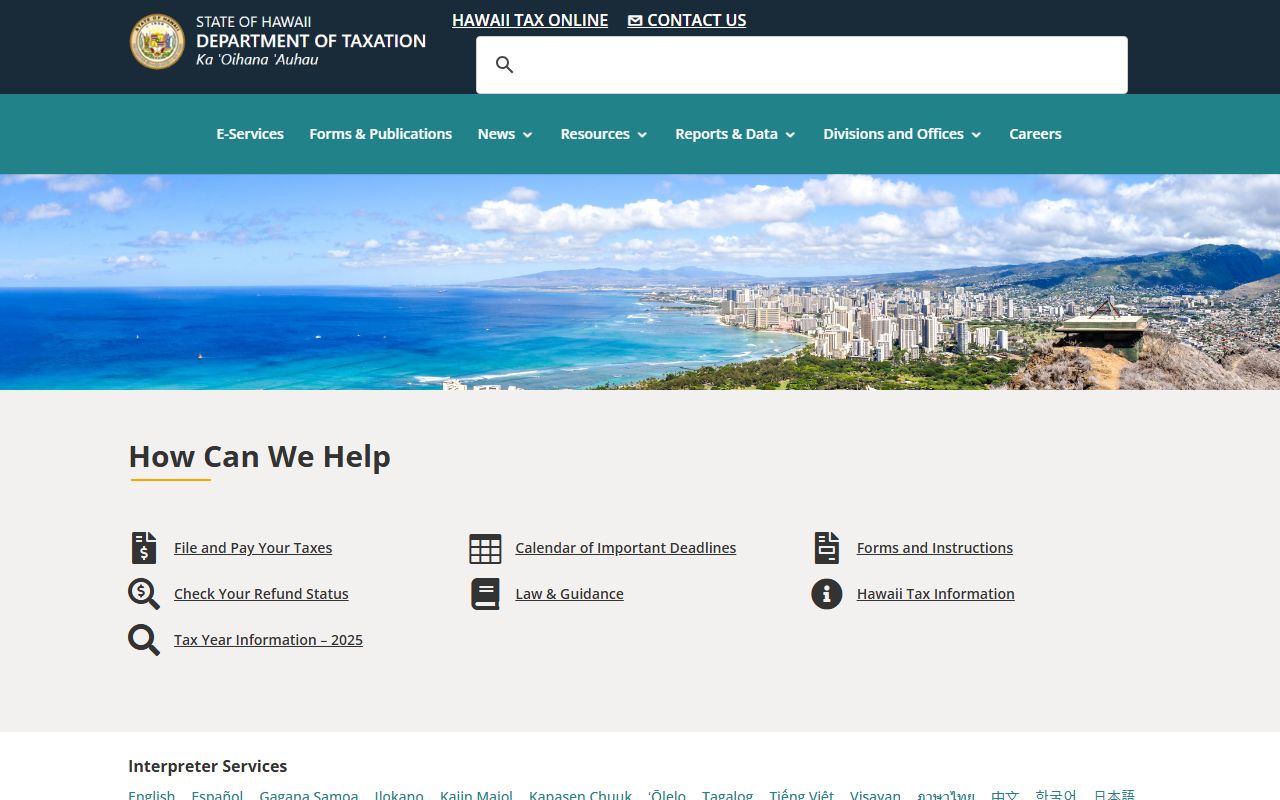1280x800 pixels.
Task: Open Forms & Publications in navigation
Action: (381, 134)
